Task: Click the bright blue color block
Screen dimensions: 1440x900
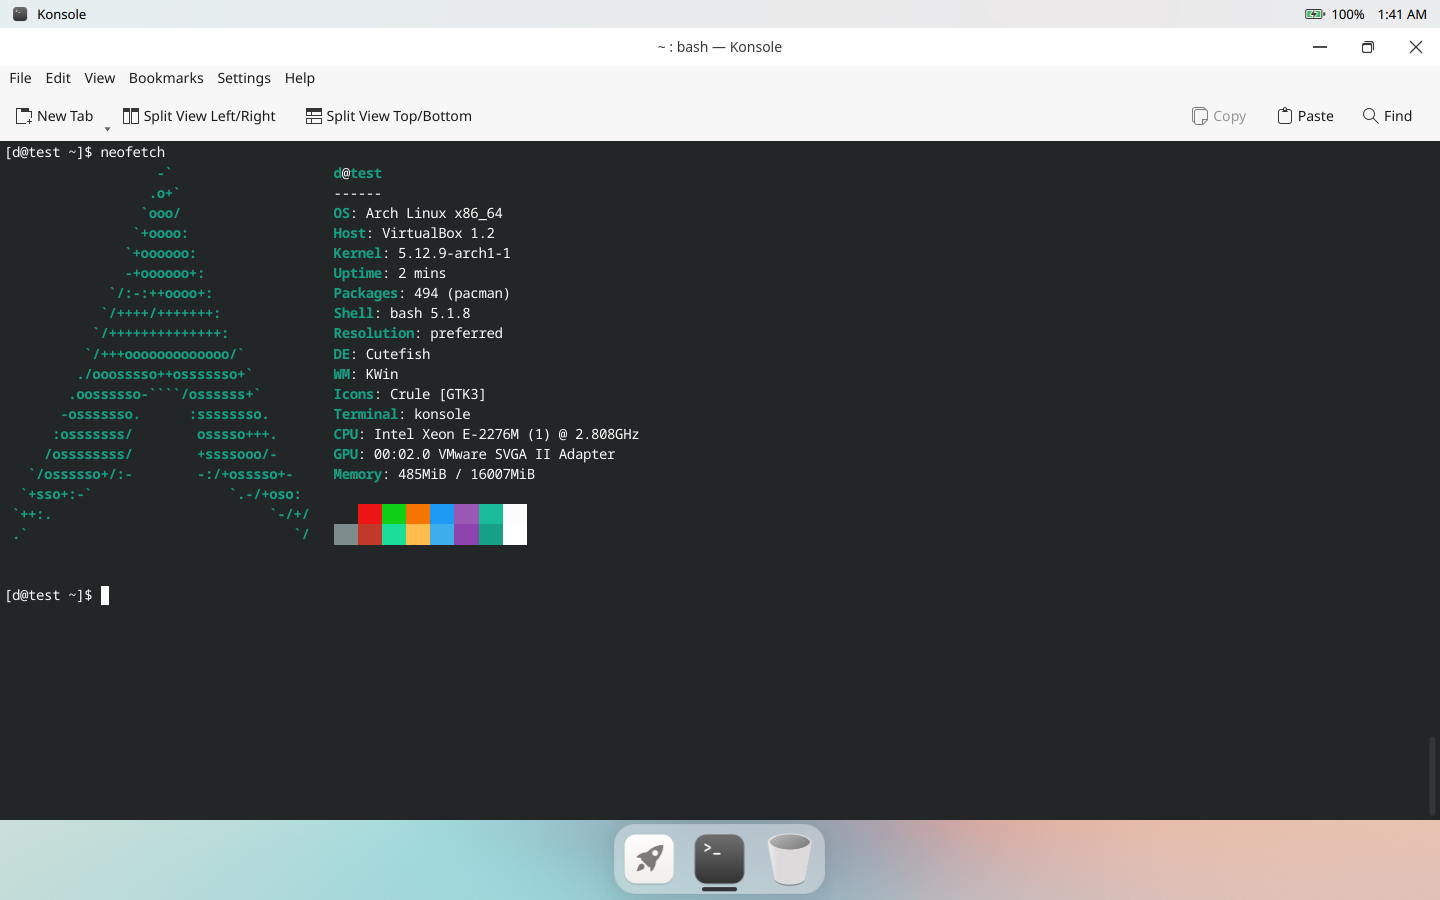Action: point(442,514)
